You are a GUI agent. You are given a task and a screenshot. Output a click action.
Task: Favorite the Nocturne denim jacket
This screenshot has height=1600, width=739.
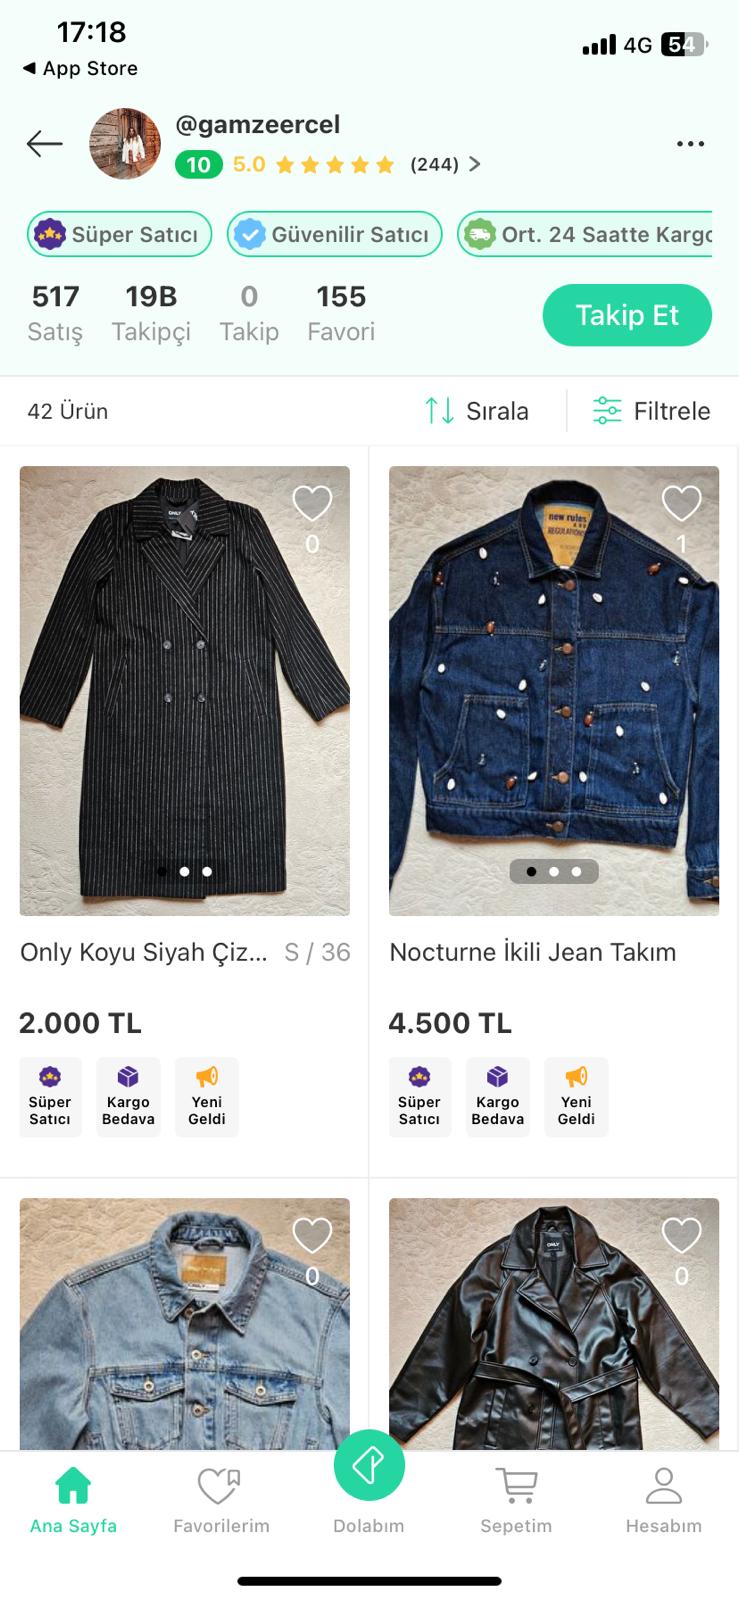(681, 503)
